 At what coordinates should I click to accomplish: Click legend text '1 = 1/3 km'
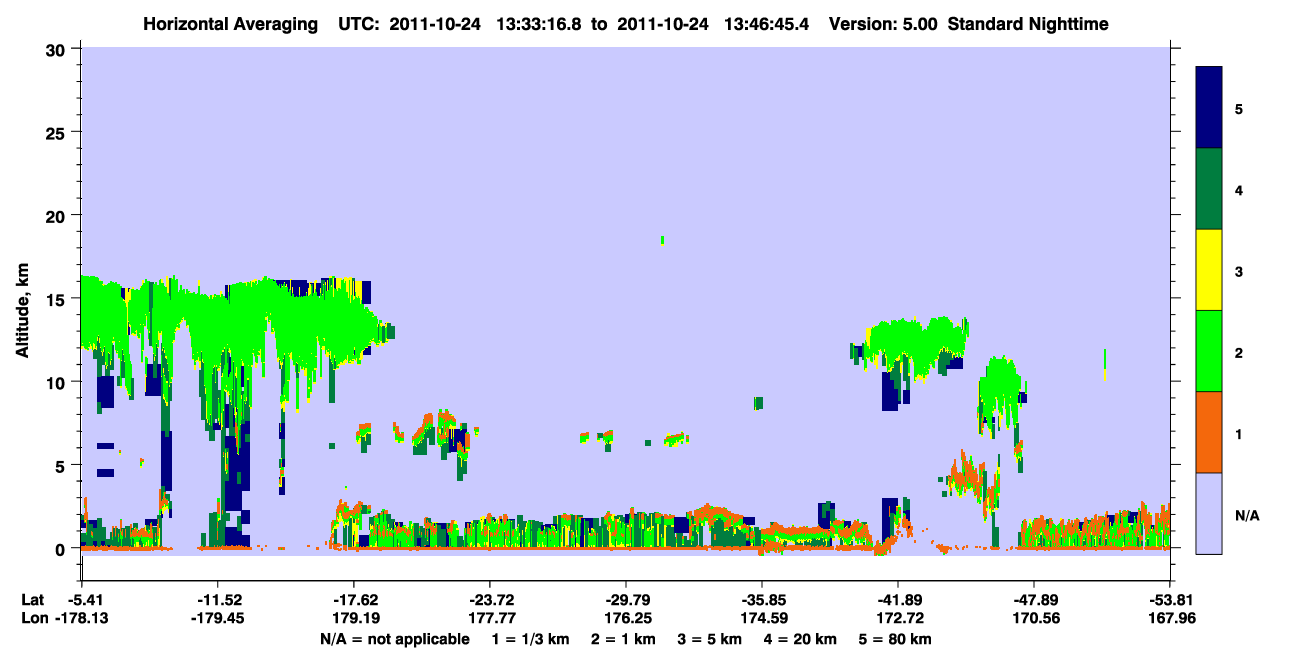[533, 639]
